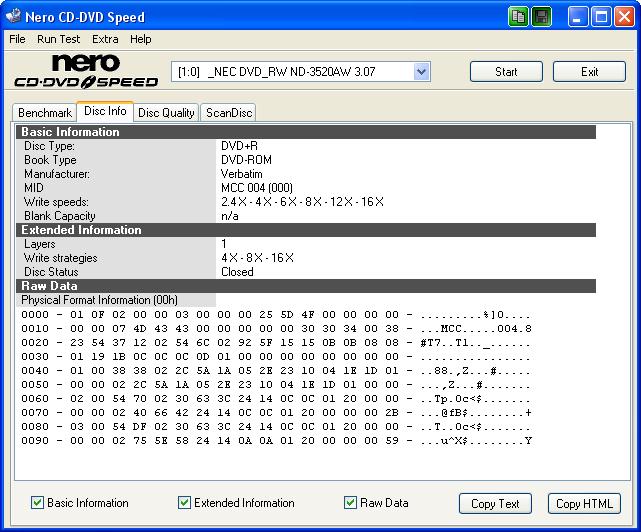This screenshot has width=641, height=532.
Task: Click the Basic Information section header
Action: pos(306,132)
